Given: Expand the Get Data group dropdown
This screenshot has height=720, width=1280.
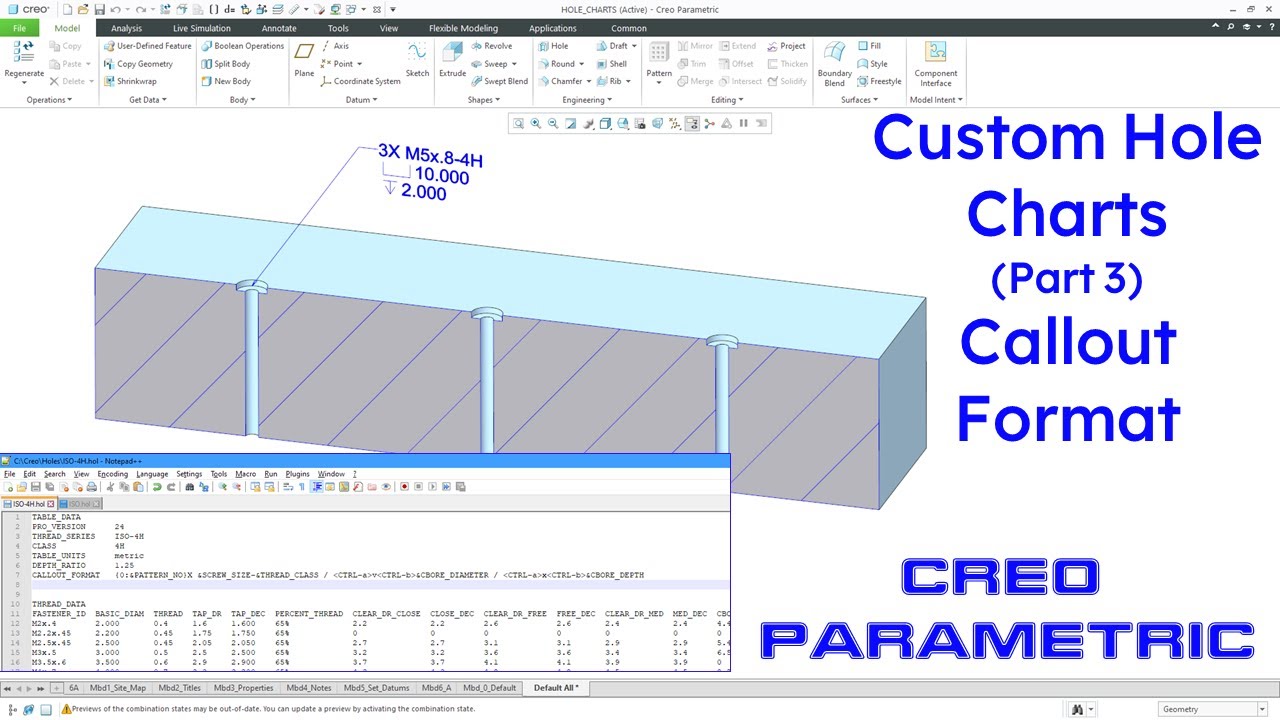Looking at the screenshot, I should coord(147,100).
